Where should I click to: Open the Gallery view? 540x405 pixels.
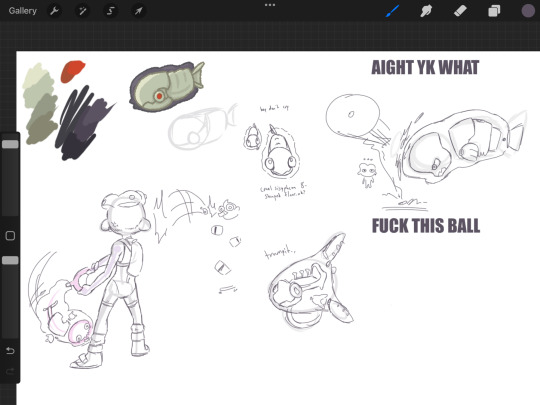[x=23, y=11]
